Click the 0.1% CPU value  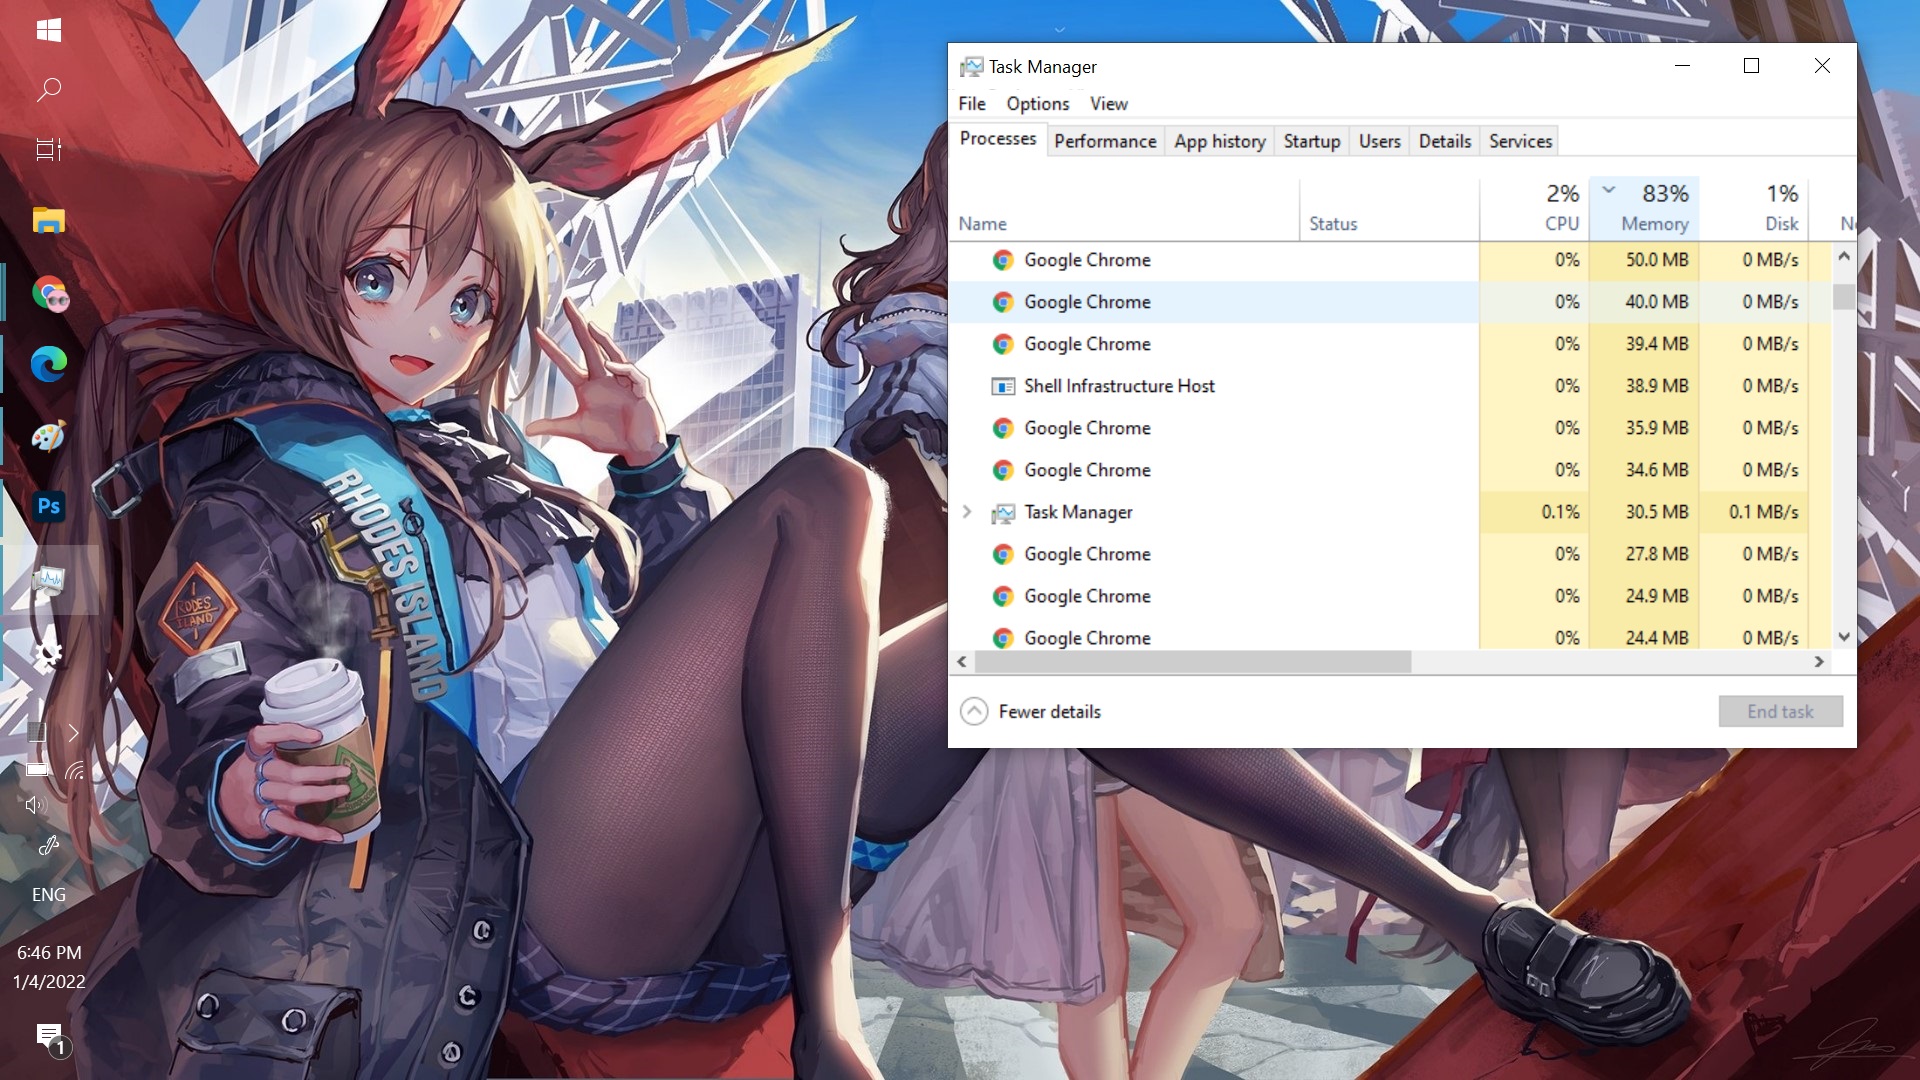tap(1560, 512)
